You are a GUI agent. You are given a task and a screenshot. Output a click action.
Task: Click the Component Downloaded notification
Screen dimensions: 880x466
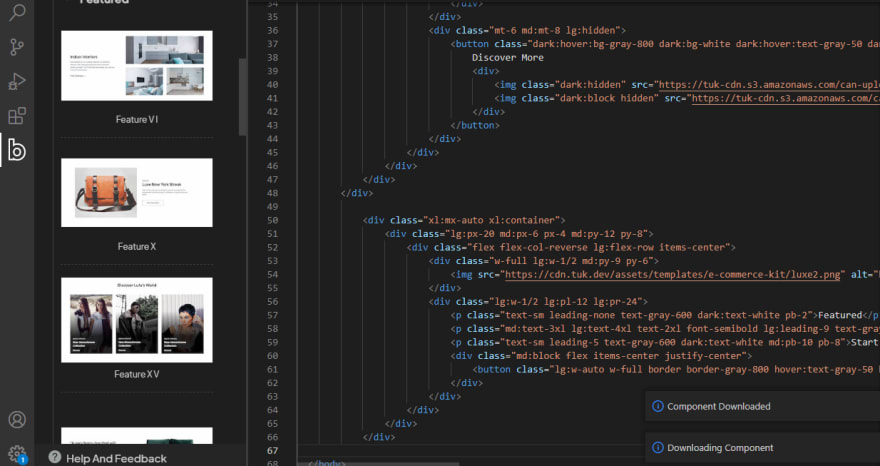[x=762, y=406]
